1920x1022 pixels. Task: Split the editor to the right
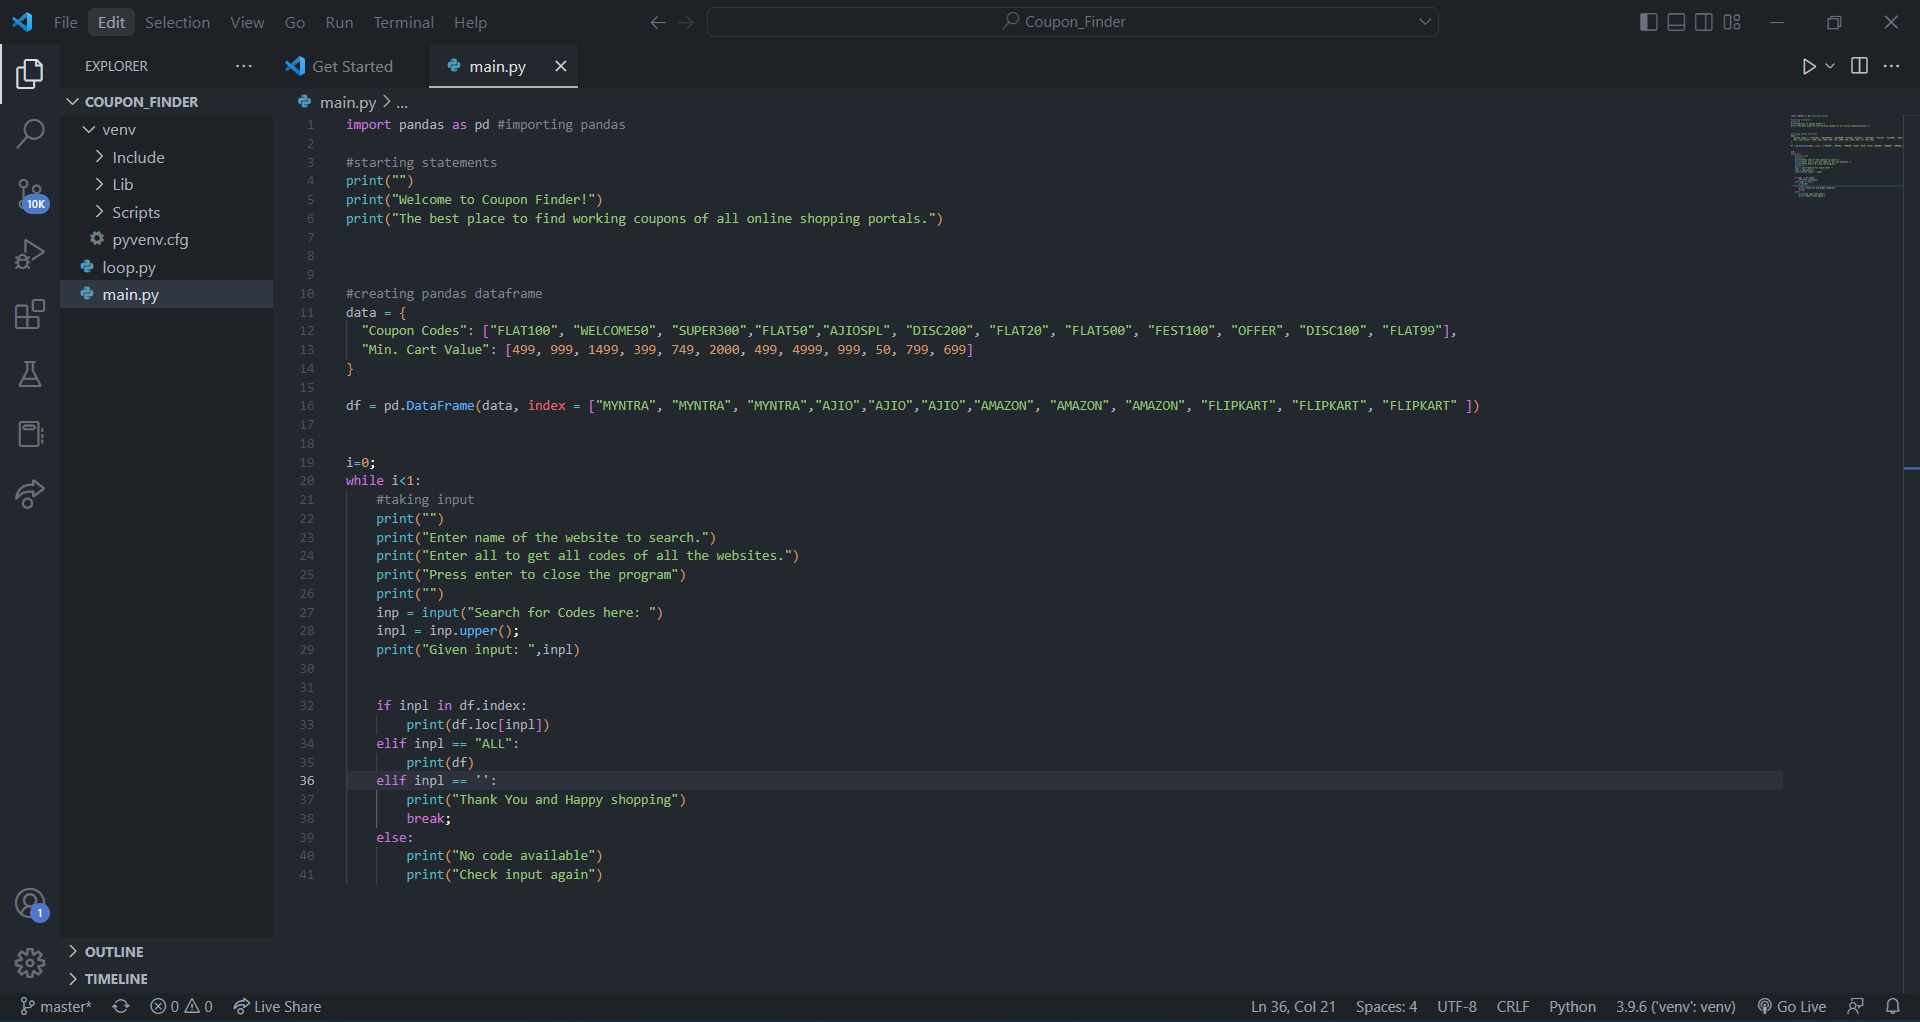(x=1859, y=66)
